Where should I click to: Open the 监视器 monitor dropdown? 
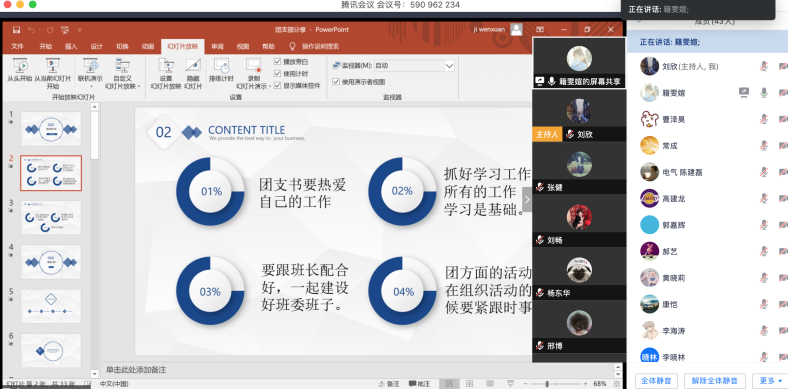415,66
